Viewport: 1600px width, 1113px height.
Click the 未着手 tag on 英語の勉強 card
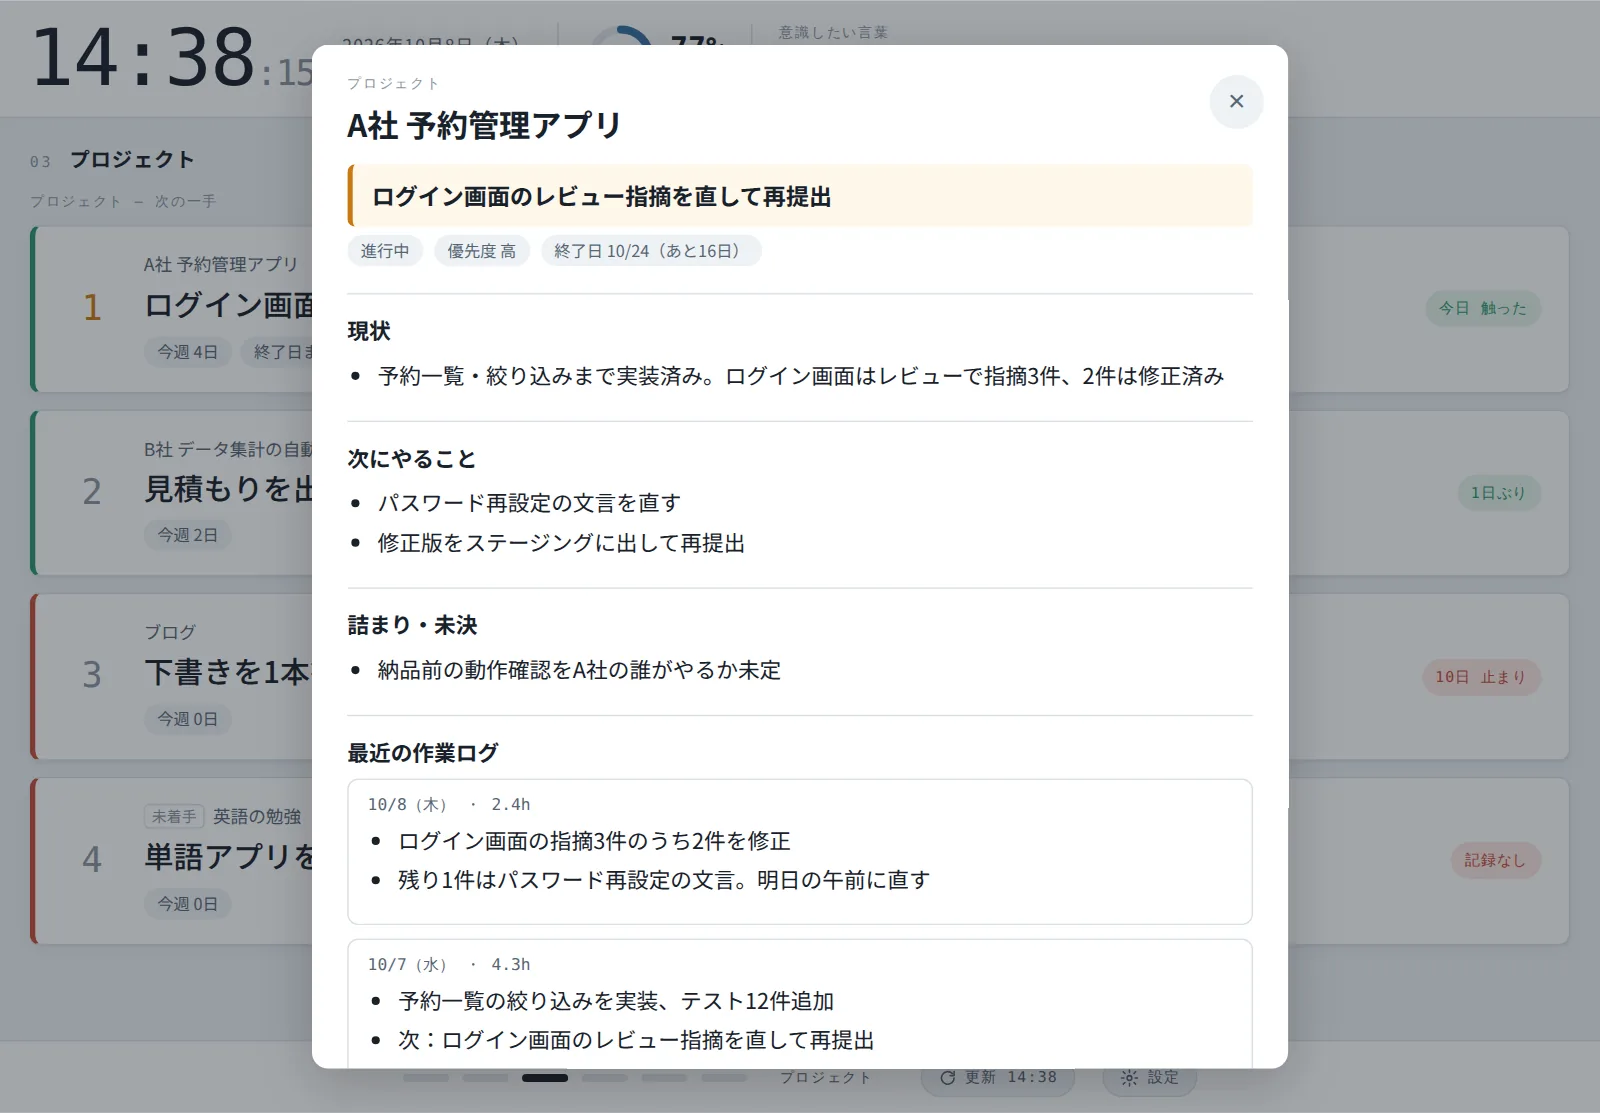(174, 817)
